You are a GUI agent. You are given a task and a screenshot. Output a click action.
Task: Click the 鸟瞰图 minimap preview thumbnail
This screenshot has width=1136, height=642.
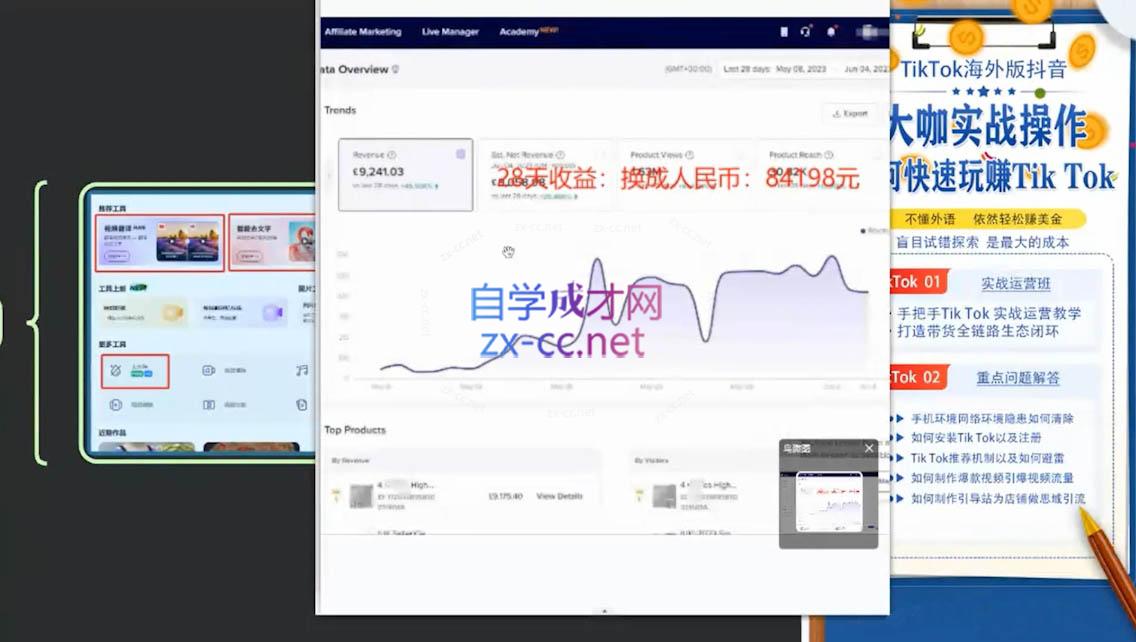(x=829, y=502)
